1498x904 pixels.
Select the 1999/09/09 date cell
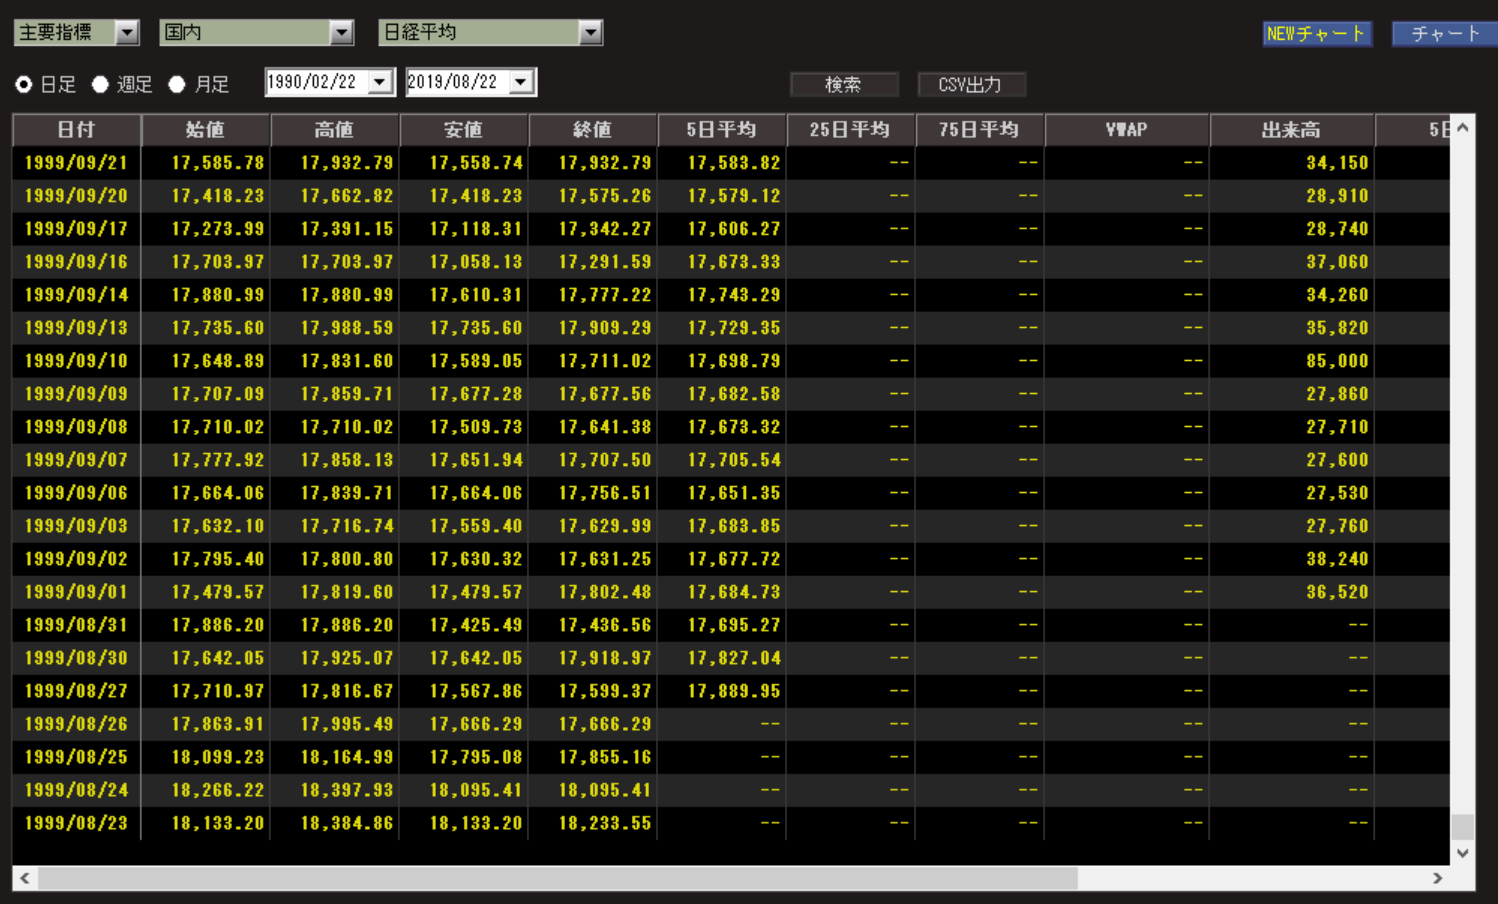pos(76,394)
